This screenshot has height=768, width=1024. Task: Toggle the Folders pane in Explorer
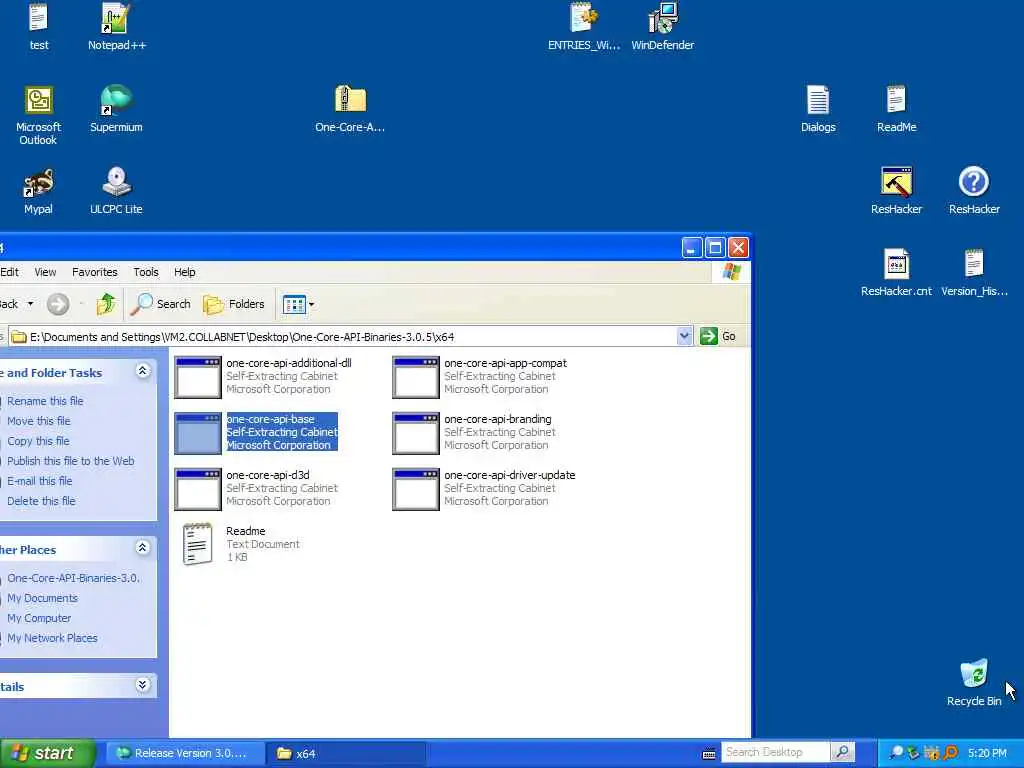(x=234, y=304)
